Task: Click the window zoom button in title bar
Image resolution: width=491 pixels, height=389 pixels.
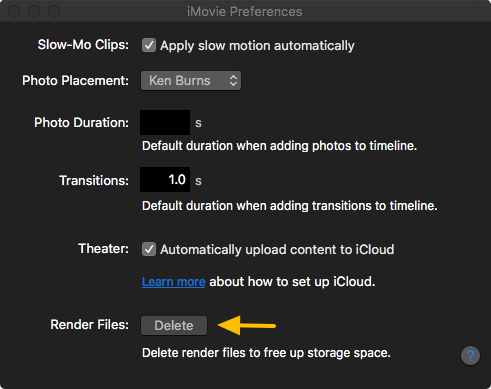Action: [x=54, y=11]
